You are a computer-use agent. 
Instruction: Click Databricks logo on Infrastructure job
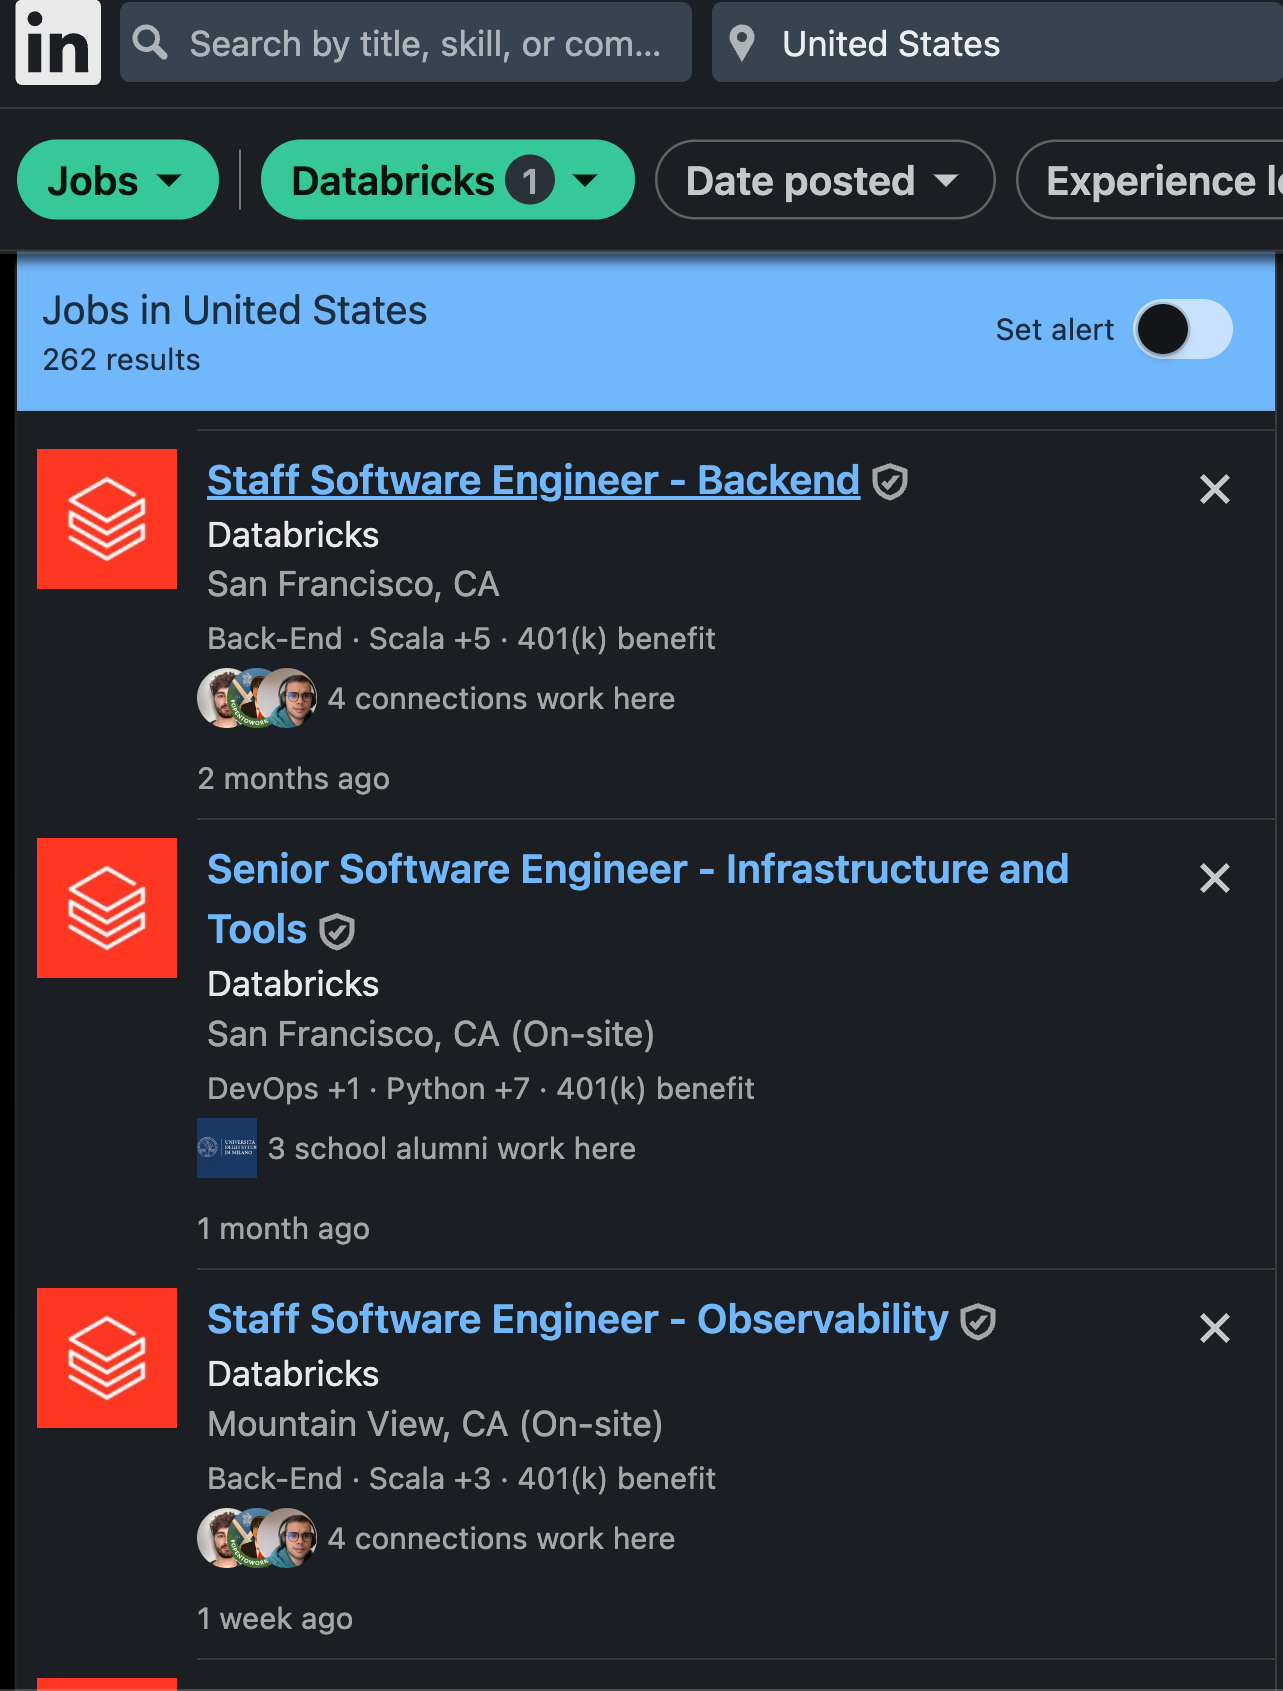click(x=107, y=908)
